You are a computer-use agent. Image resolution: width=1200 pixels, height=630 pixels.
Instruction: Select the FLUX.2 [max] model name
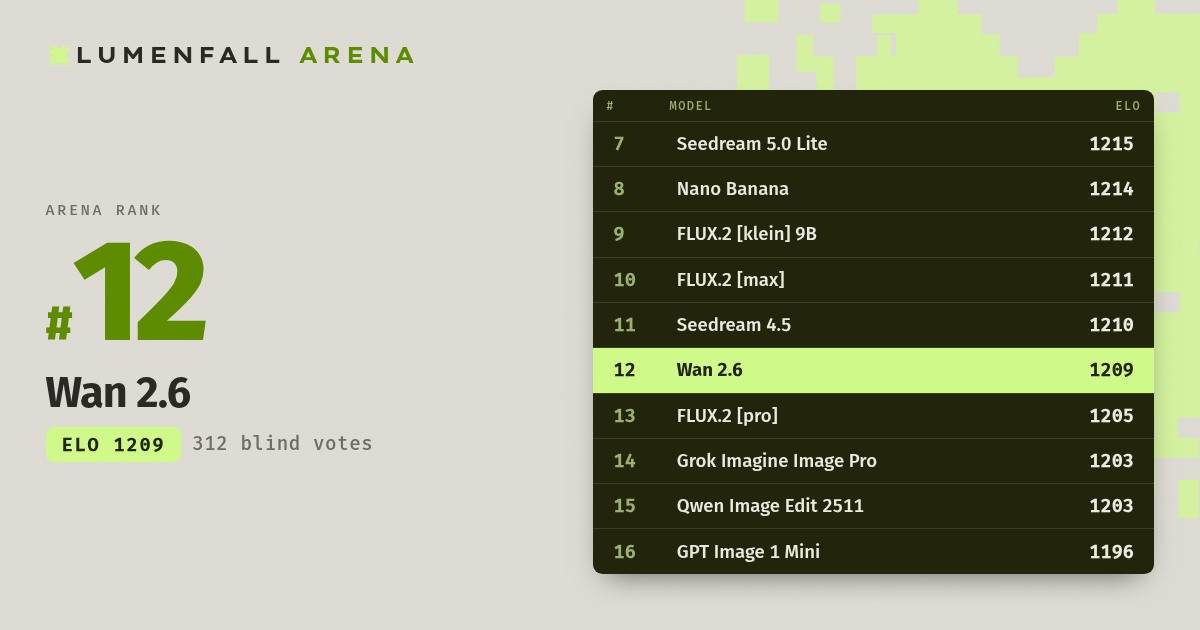(731, 280)
